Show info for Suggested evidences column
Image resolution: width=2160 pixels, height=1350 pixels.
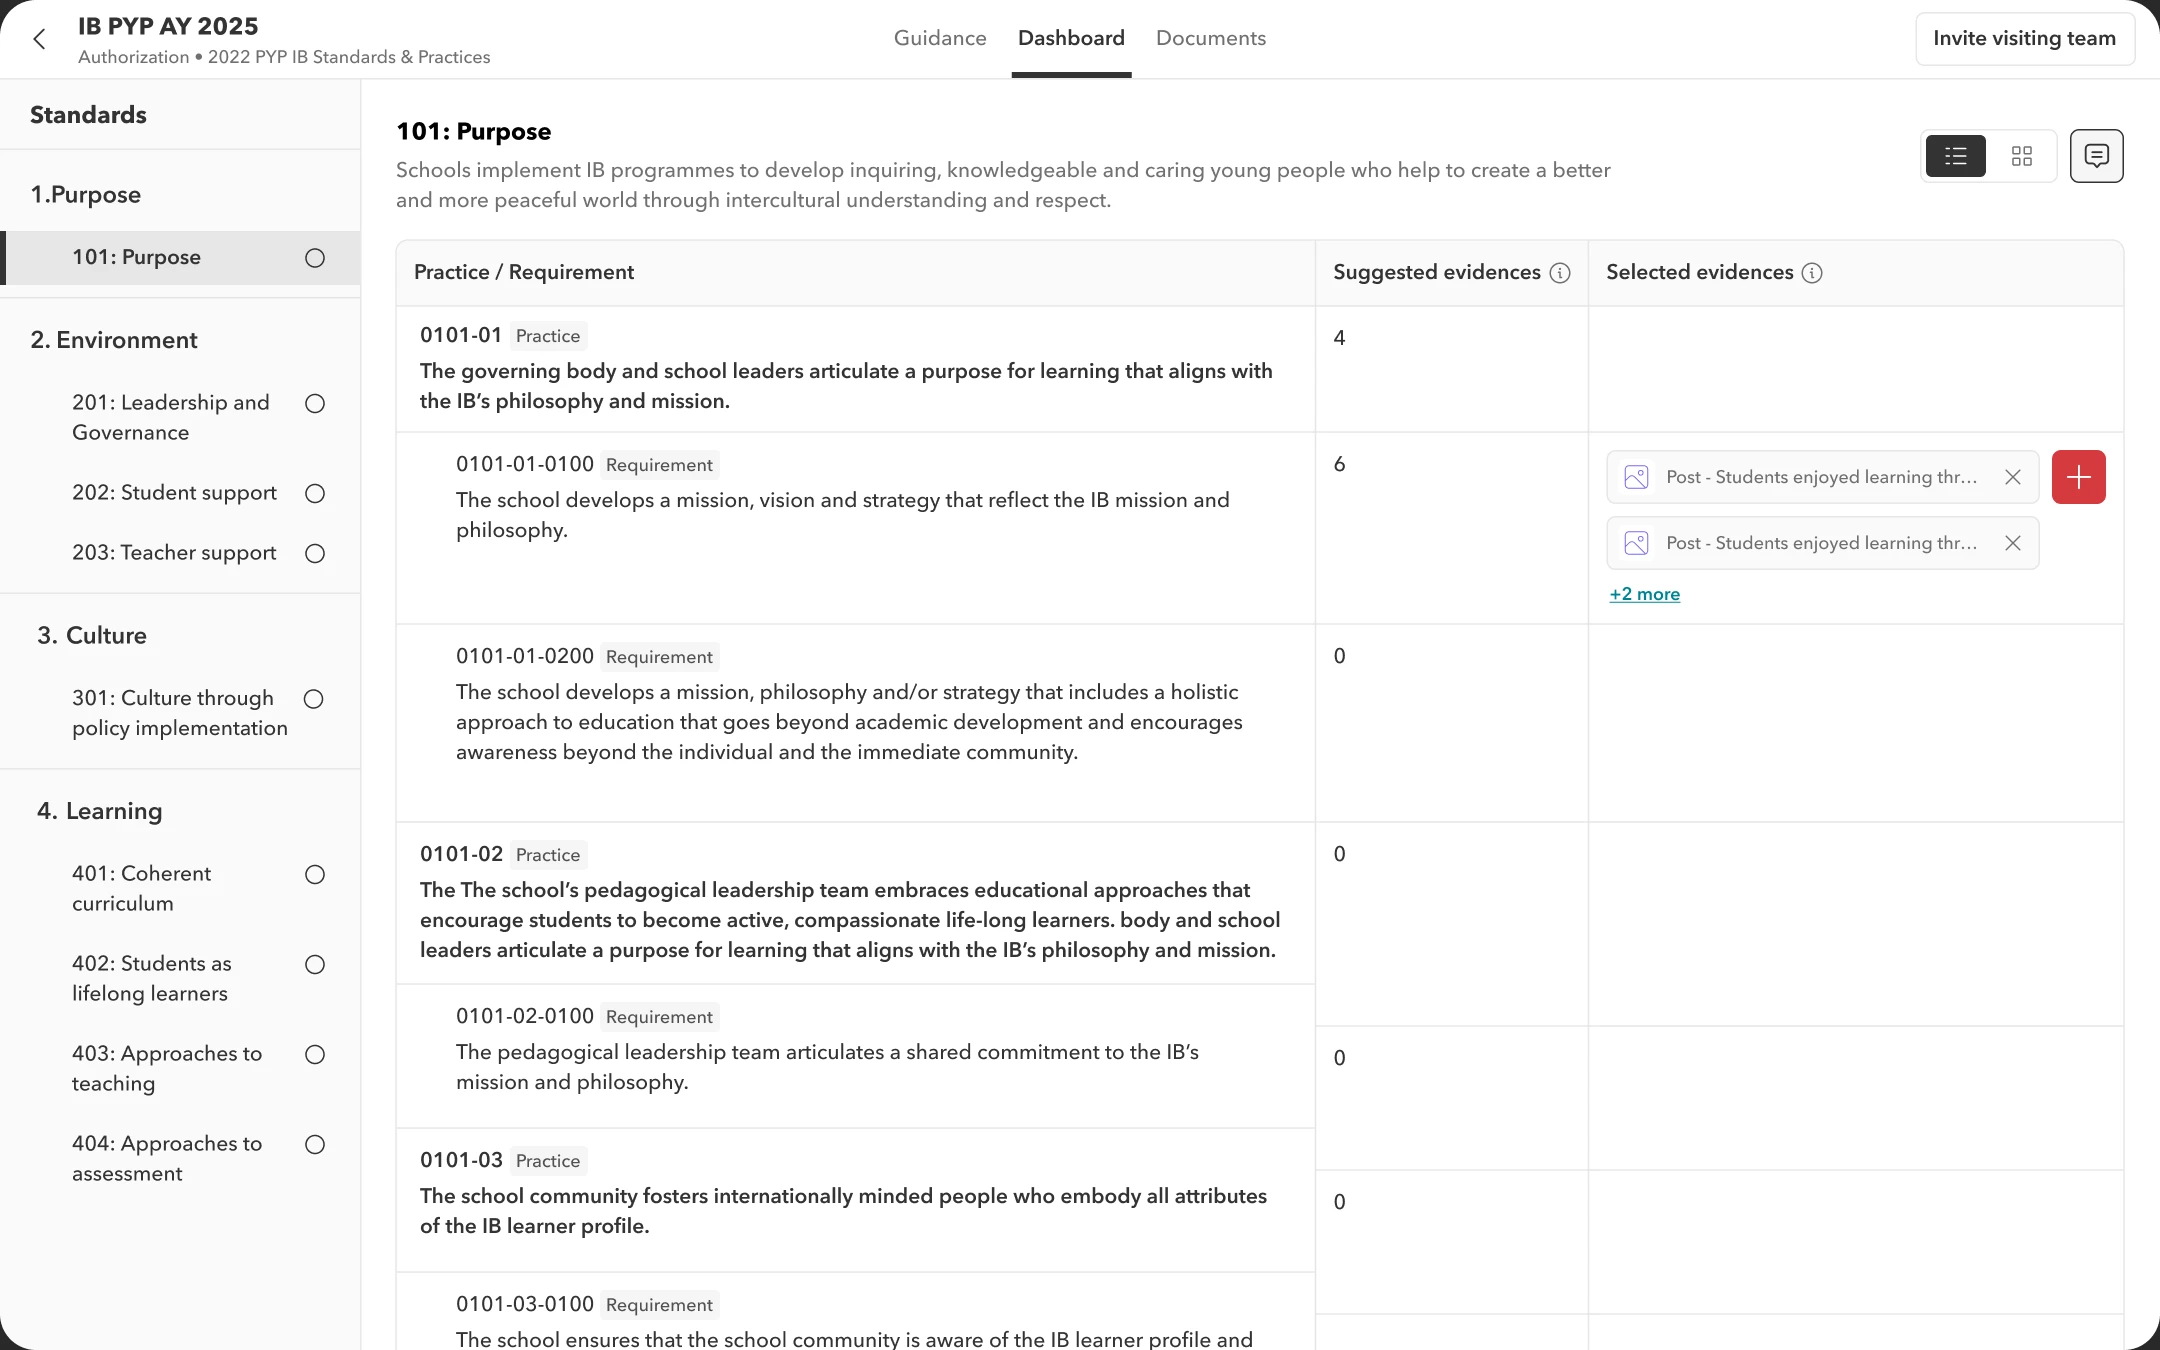click(x=1560, y=273)
